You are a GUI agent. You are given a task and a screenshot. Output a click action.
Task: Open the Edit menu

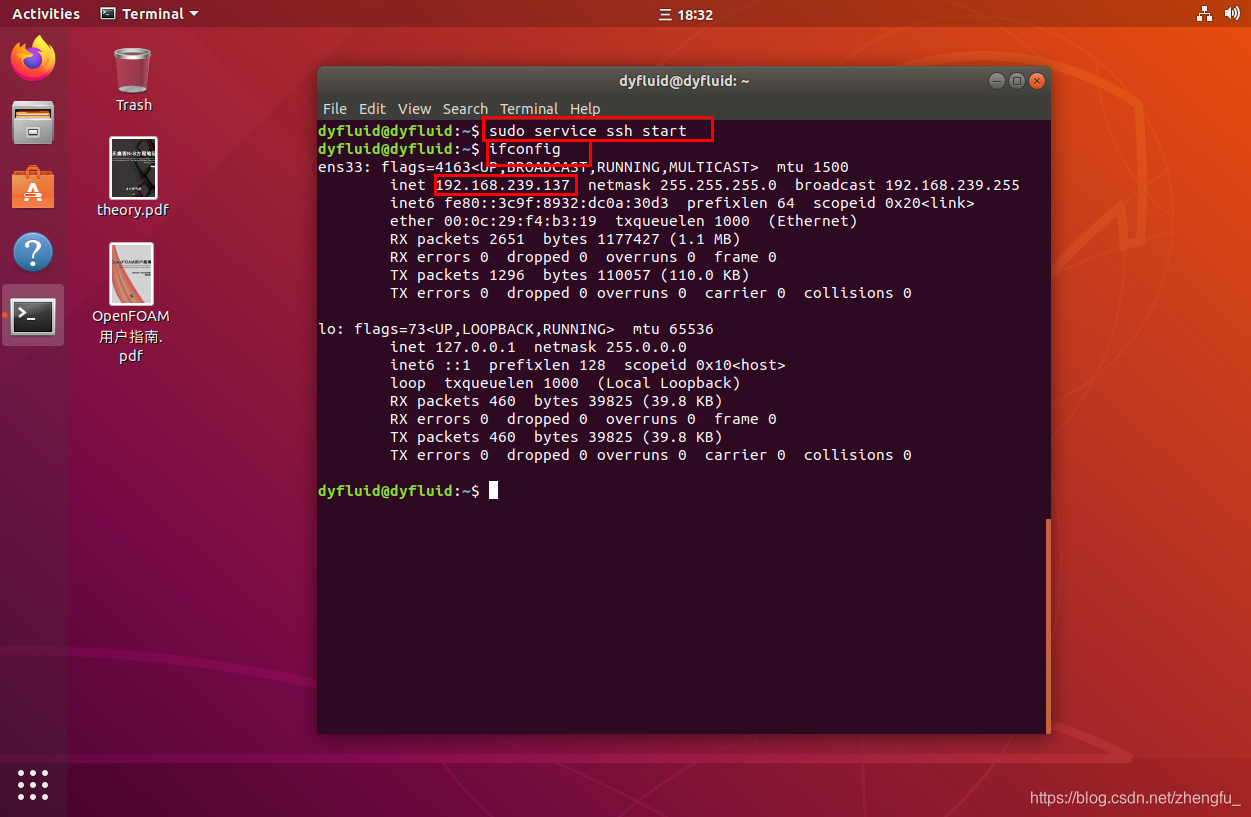pos(371,109)
